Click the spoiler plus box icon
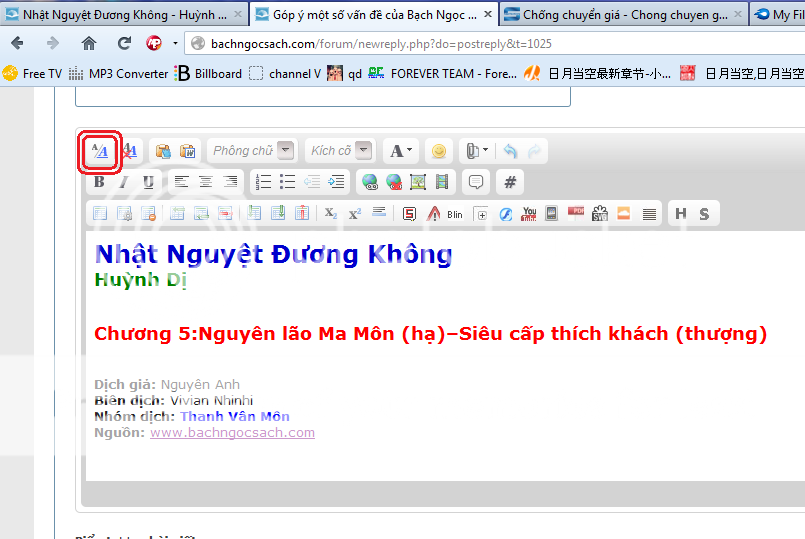 (x=482, y=214)
